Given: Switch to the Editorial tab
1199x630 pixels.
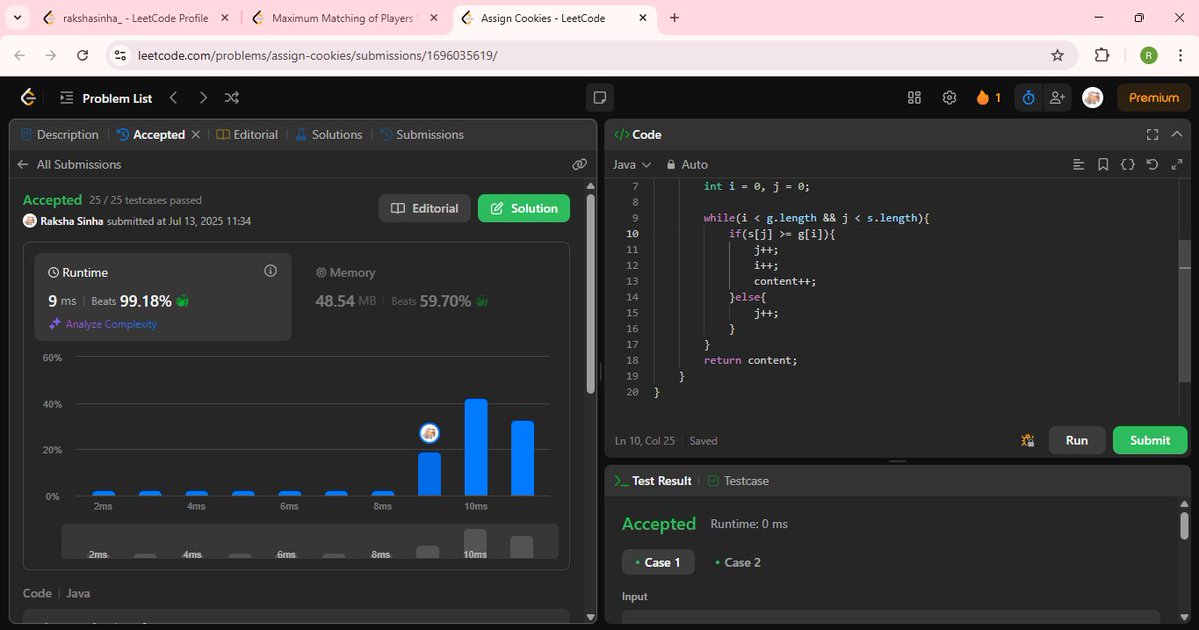Looking at the screenshot, I should 247,135.
